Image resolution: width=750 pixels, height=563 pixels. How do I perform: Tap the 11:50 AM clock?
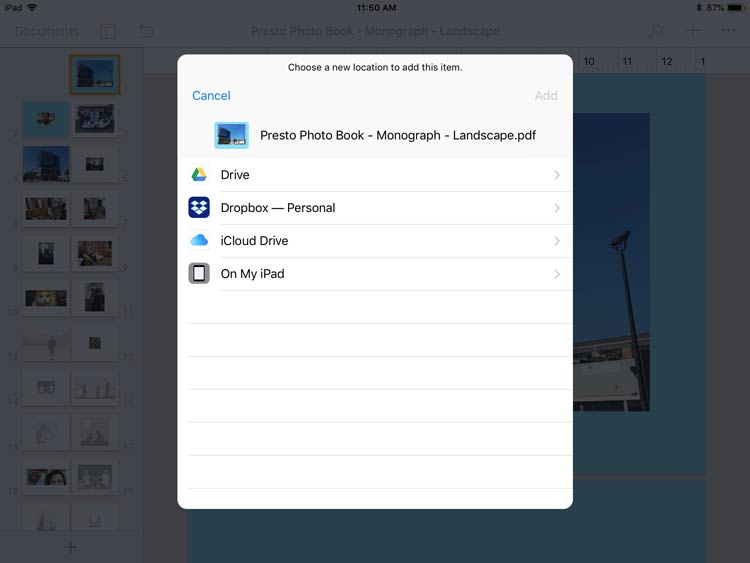(x=376, y=8)
